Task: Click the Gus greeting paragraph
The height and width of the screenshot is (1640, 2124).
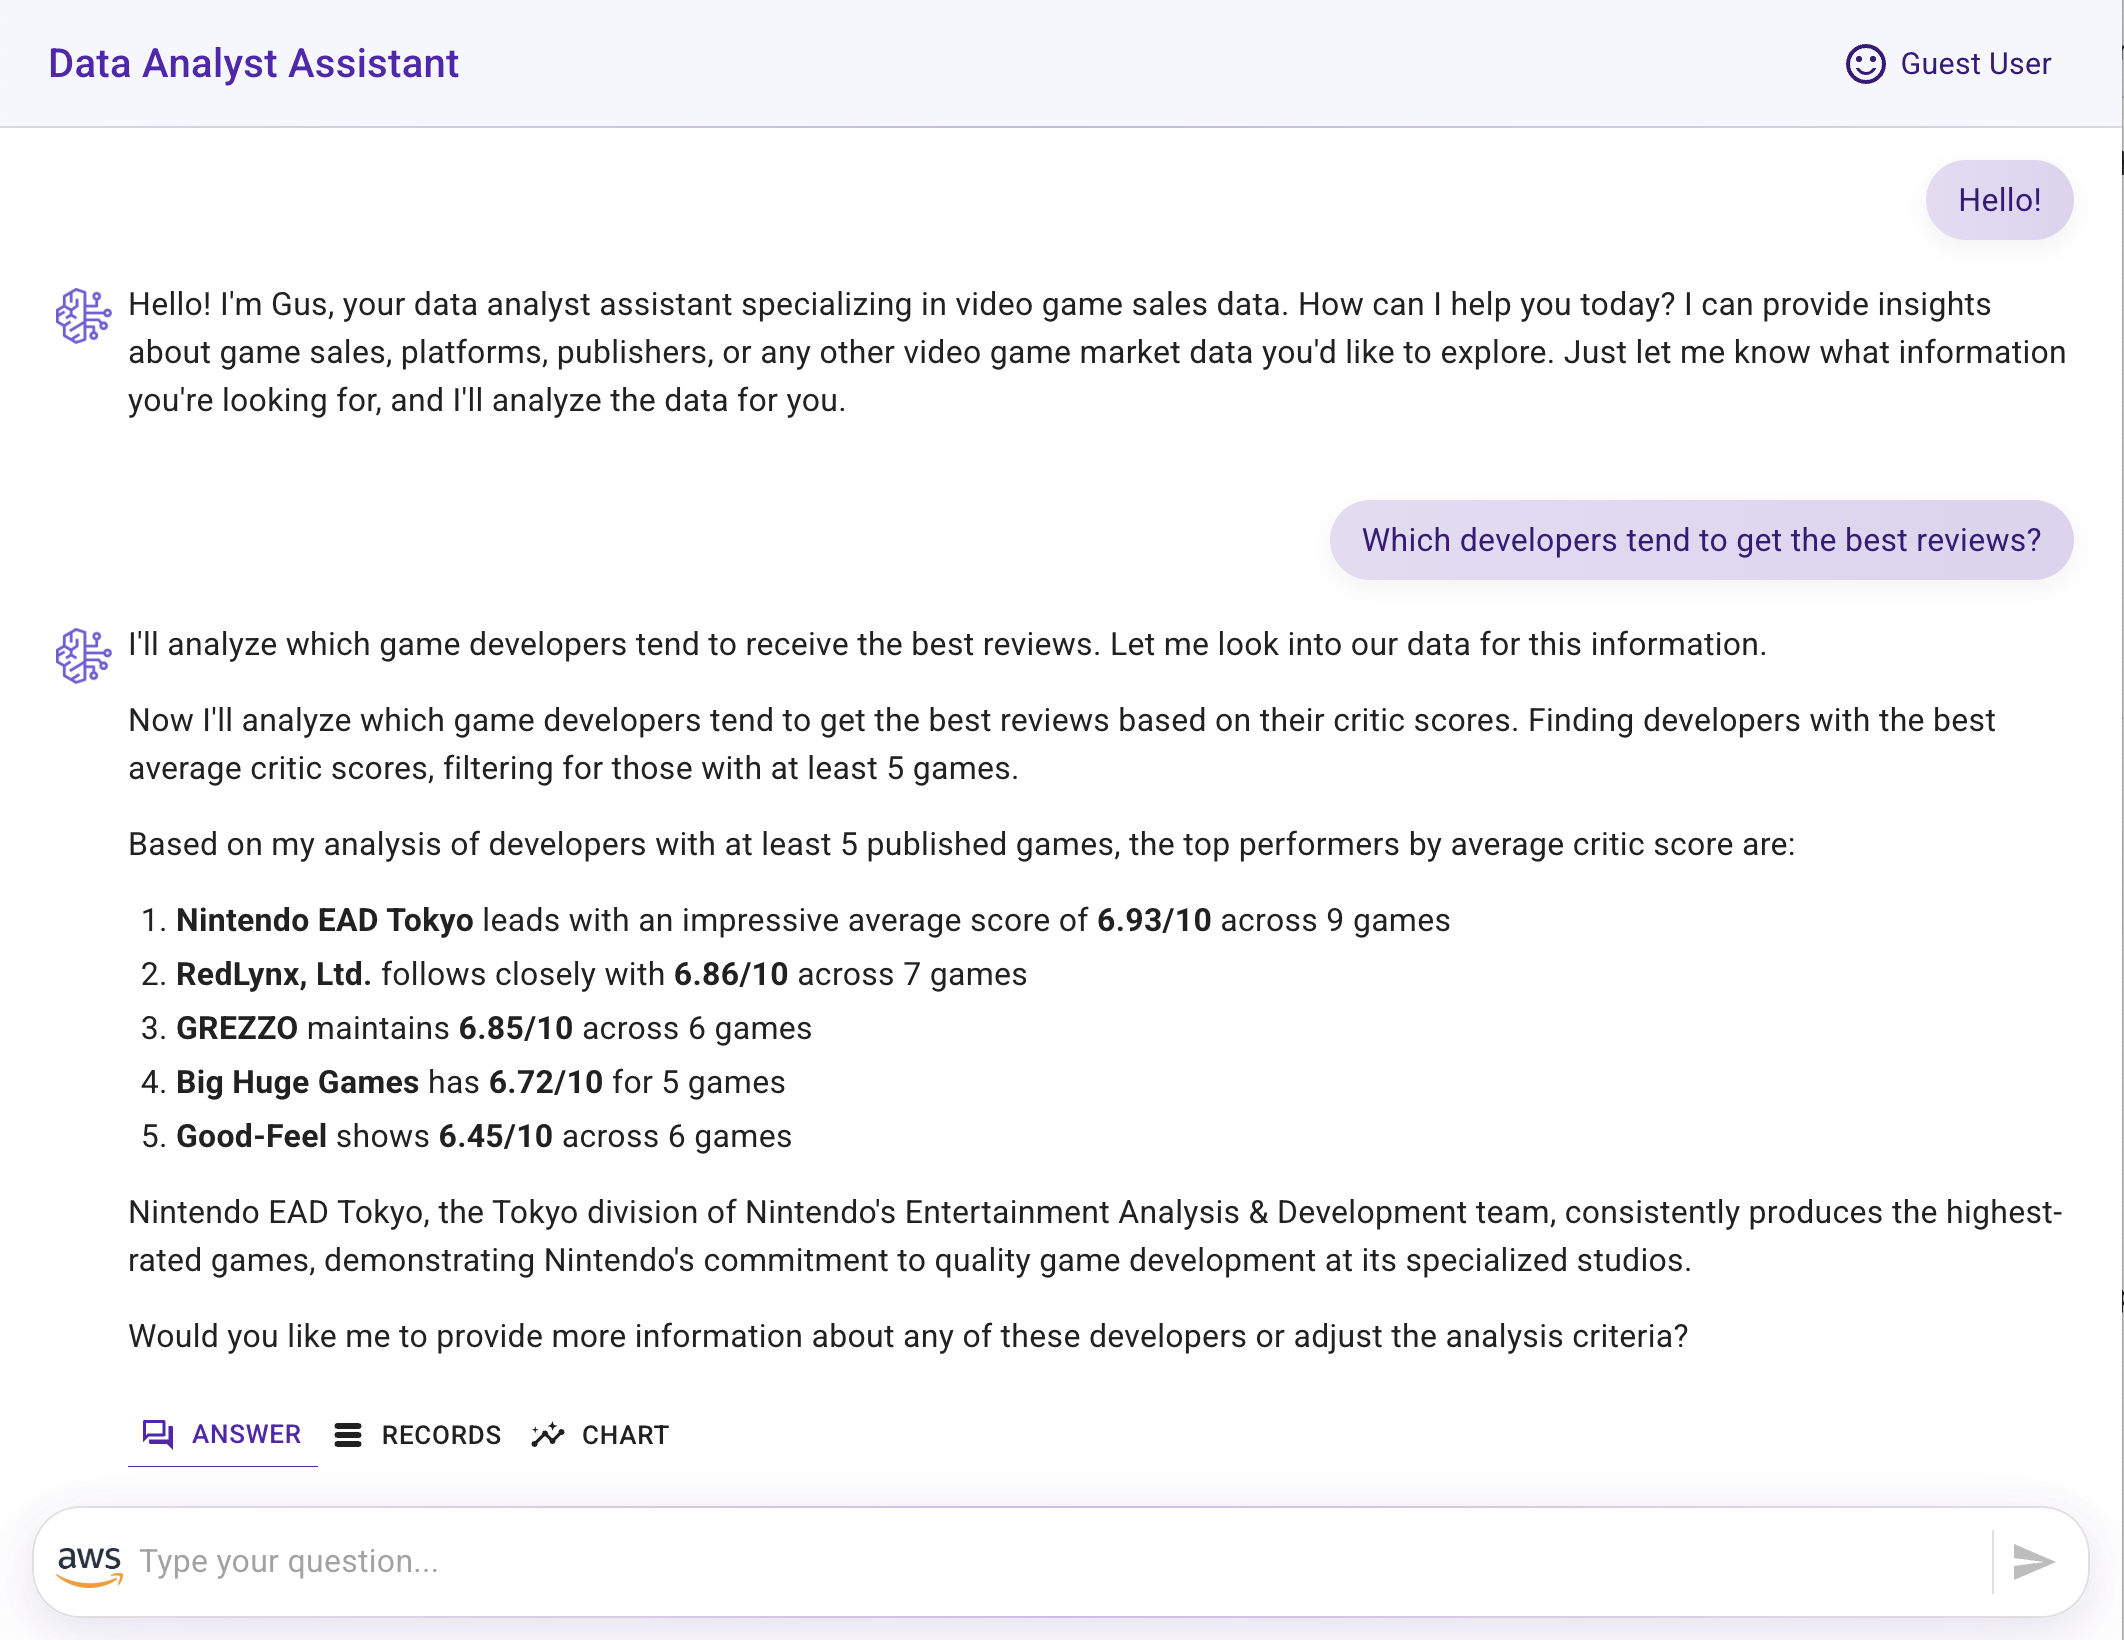Action: (1097, 352)
